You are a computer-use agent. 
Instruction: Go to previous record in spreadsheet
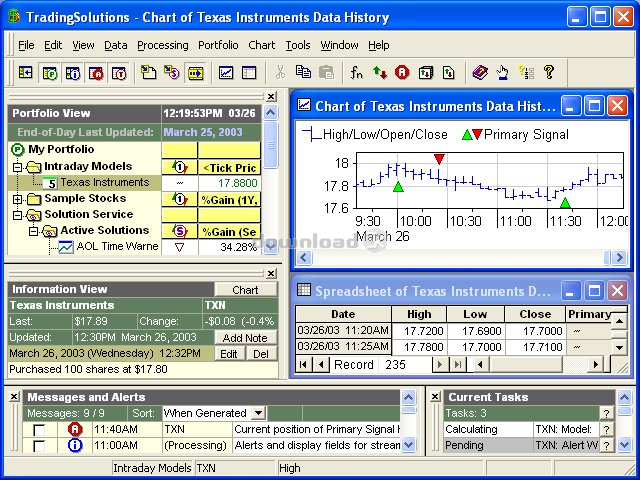pyautogui.click(x=321, y=364)
